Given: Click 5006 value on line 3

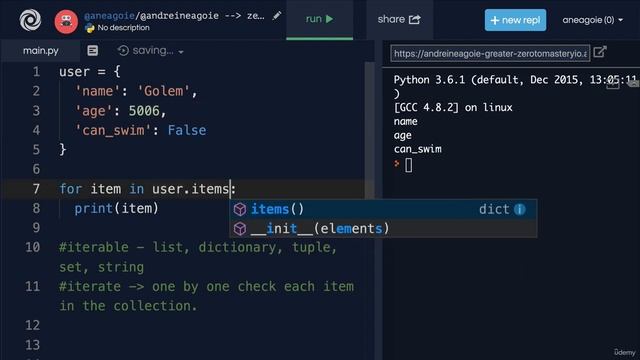Looking at the screenshot, I should [144, 111].
